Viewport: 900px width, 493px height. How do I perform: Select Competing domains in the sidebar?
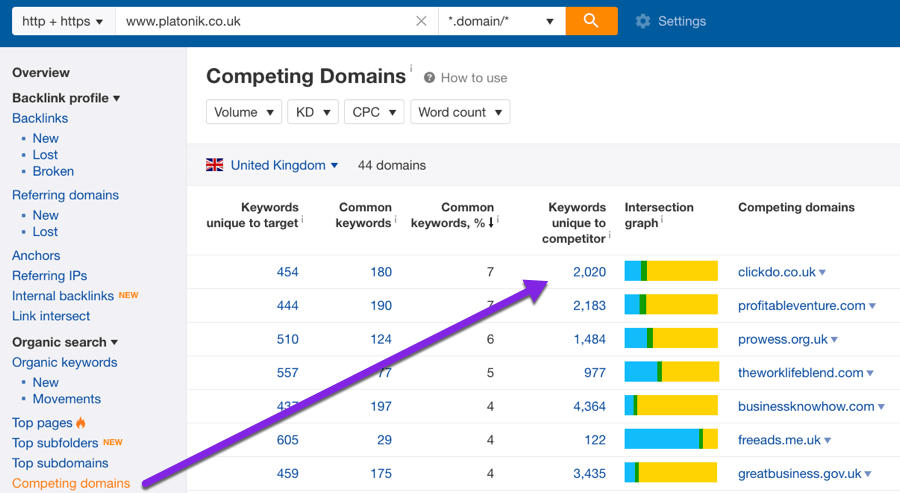tap(71, 483)
